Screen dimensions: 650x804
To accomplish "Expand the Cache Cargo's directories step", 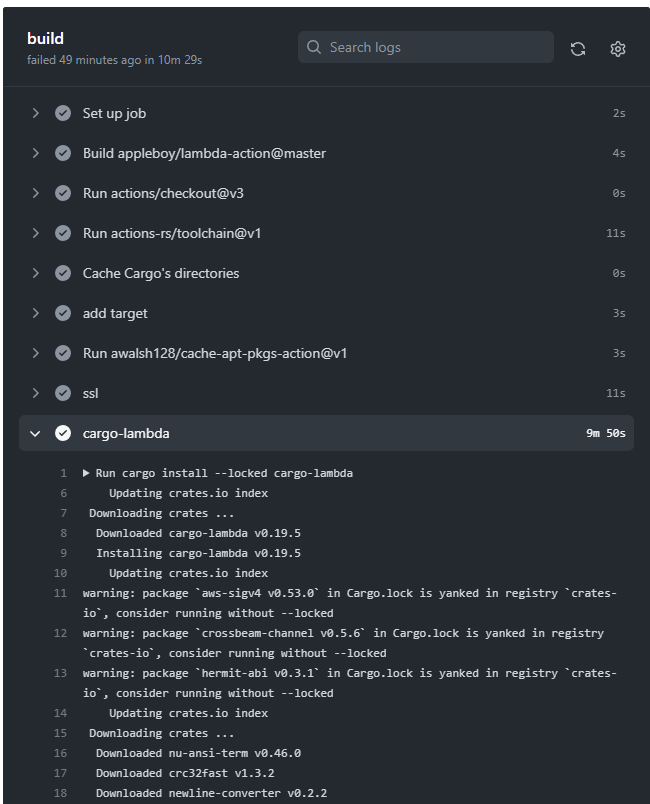I will [x=36, y=273].
